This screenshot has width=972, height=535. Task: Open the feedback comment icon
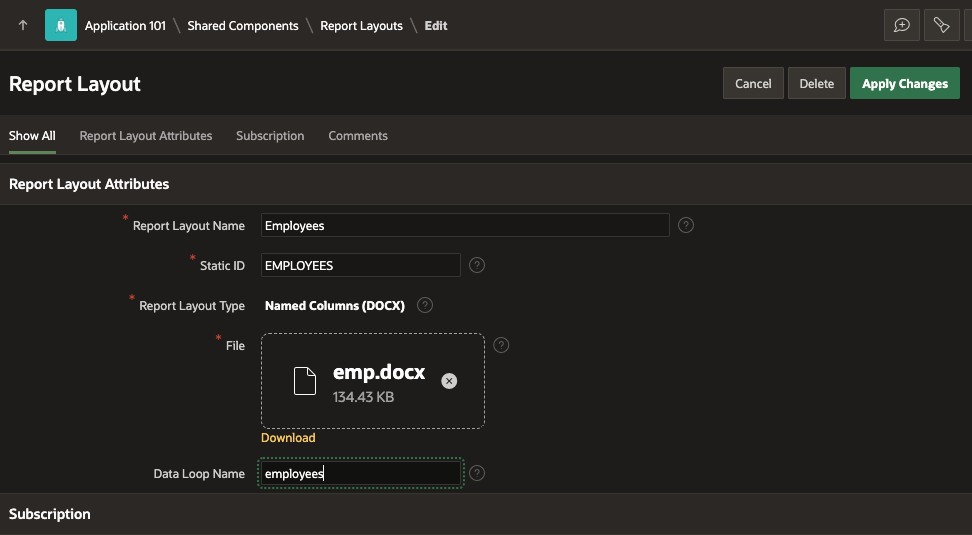(901, 25)
